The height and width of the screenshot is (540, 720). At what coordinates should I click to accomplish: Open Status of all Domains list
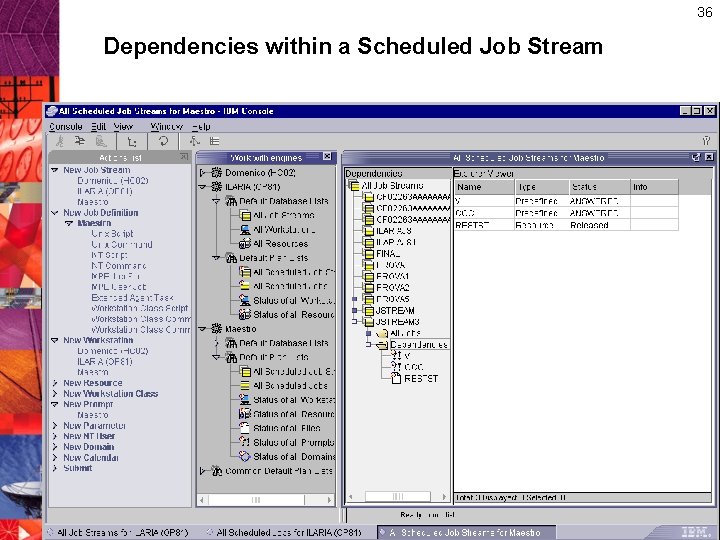click(x=294, y=456)
